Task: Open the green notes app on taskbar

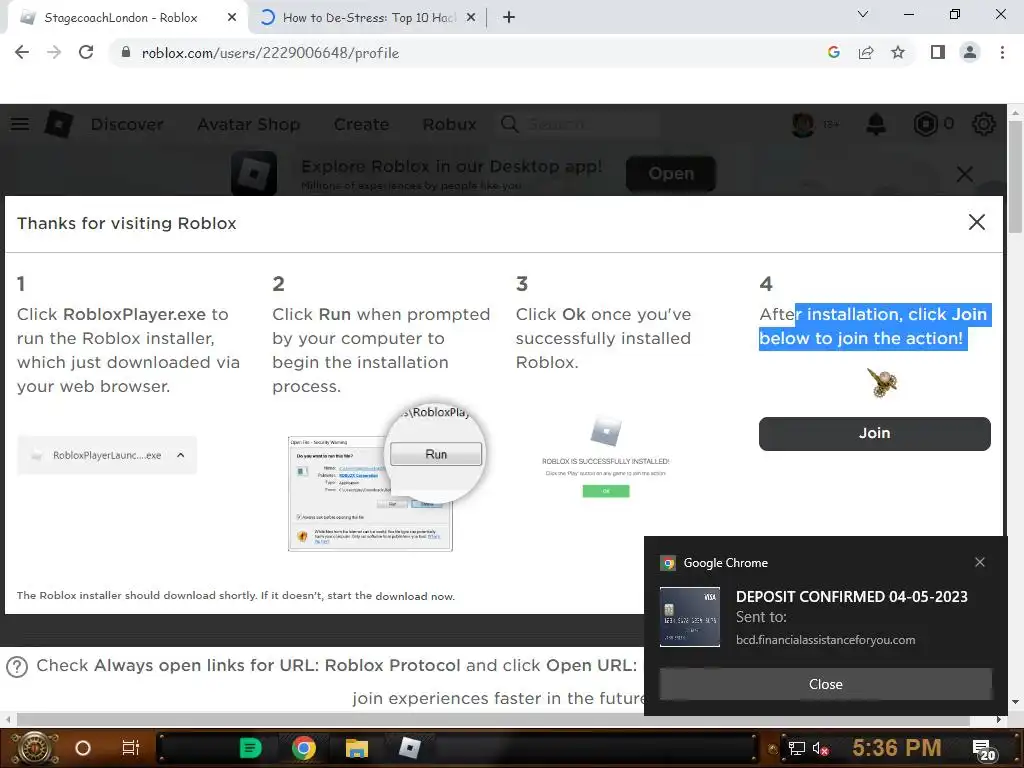Action: point(250,748)
